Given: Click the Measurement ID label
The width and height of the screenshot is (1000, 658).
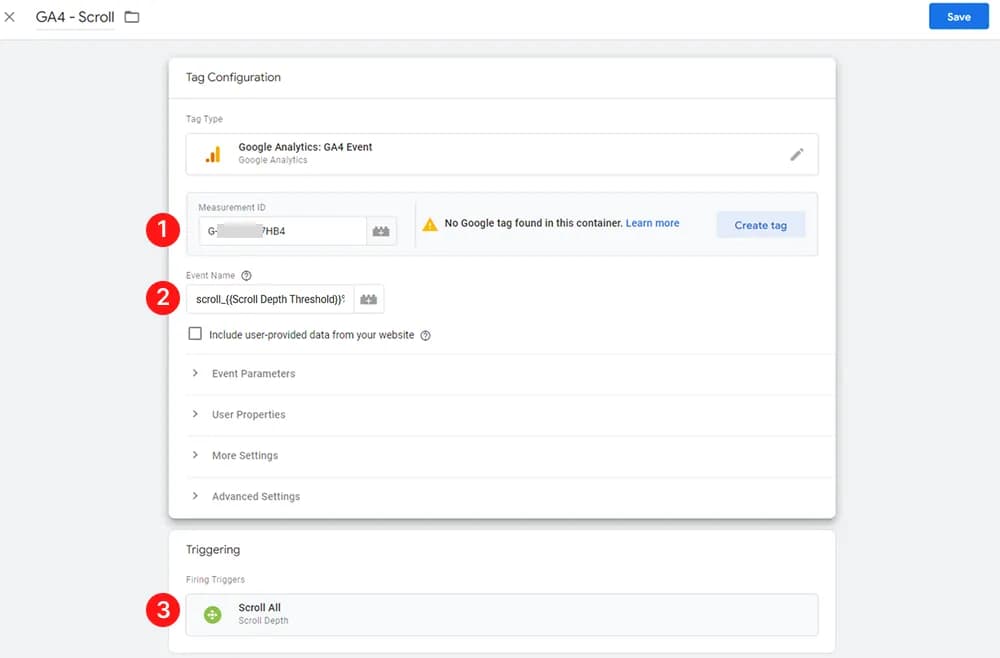Looking at the screenshot, I should pos(232,207).
